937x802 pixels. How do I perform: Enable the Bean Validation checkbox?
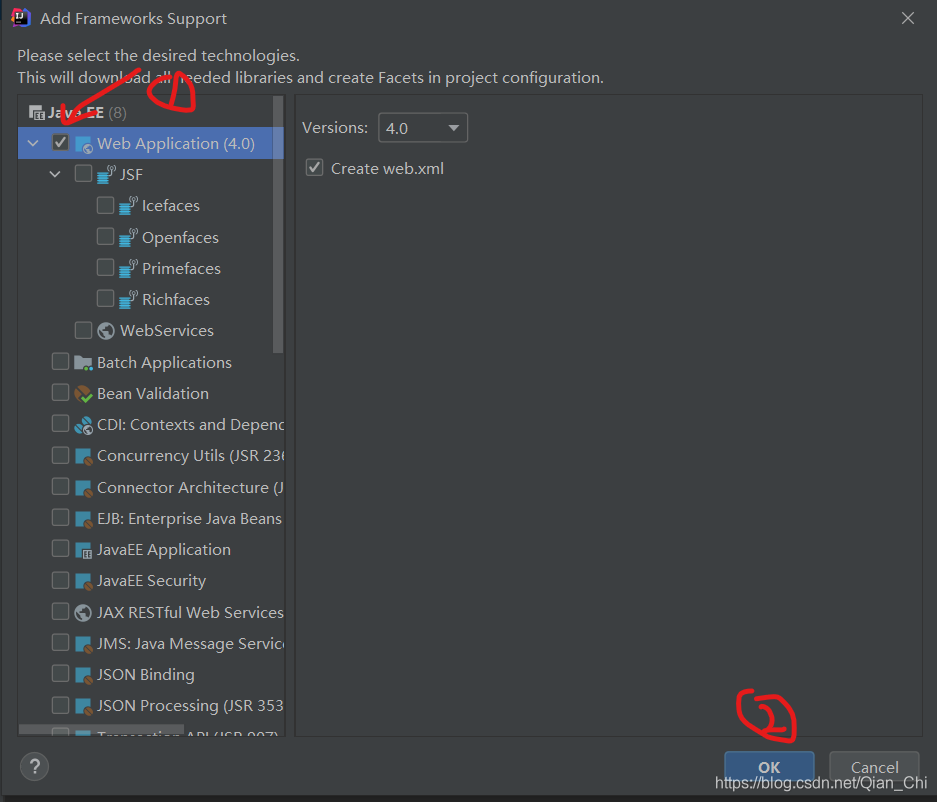click(x=60, y=392)
